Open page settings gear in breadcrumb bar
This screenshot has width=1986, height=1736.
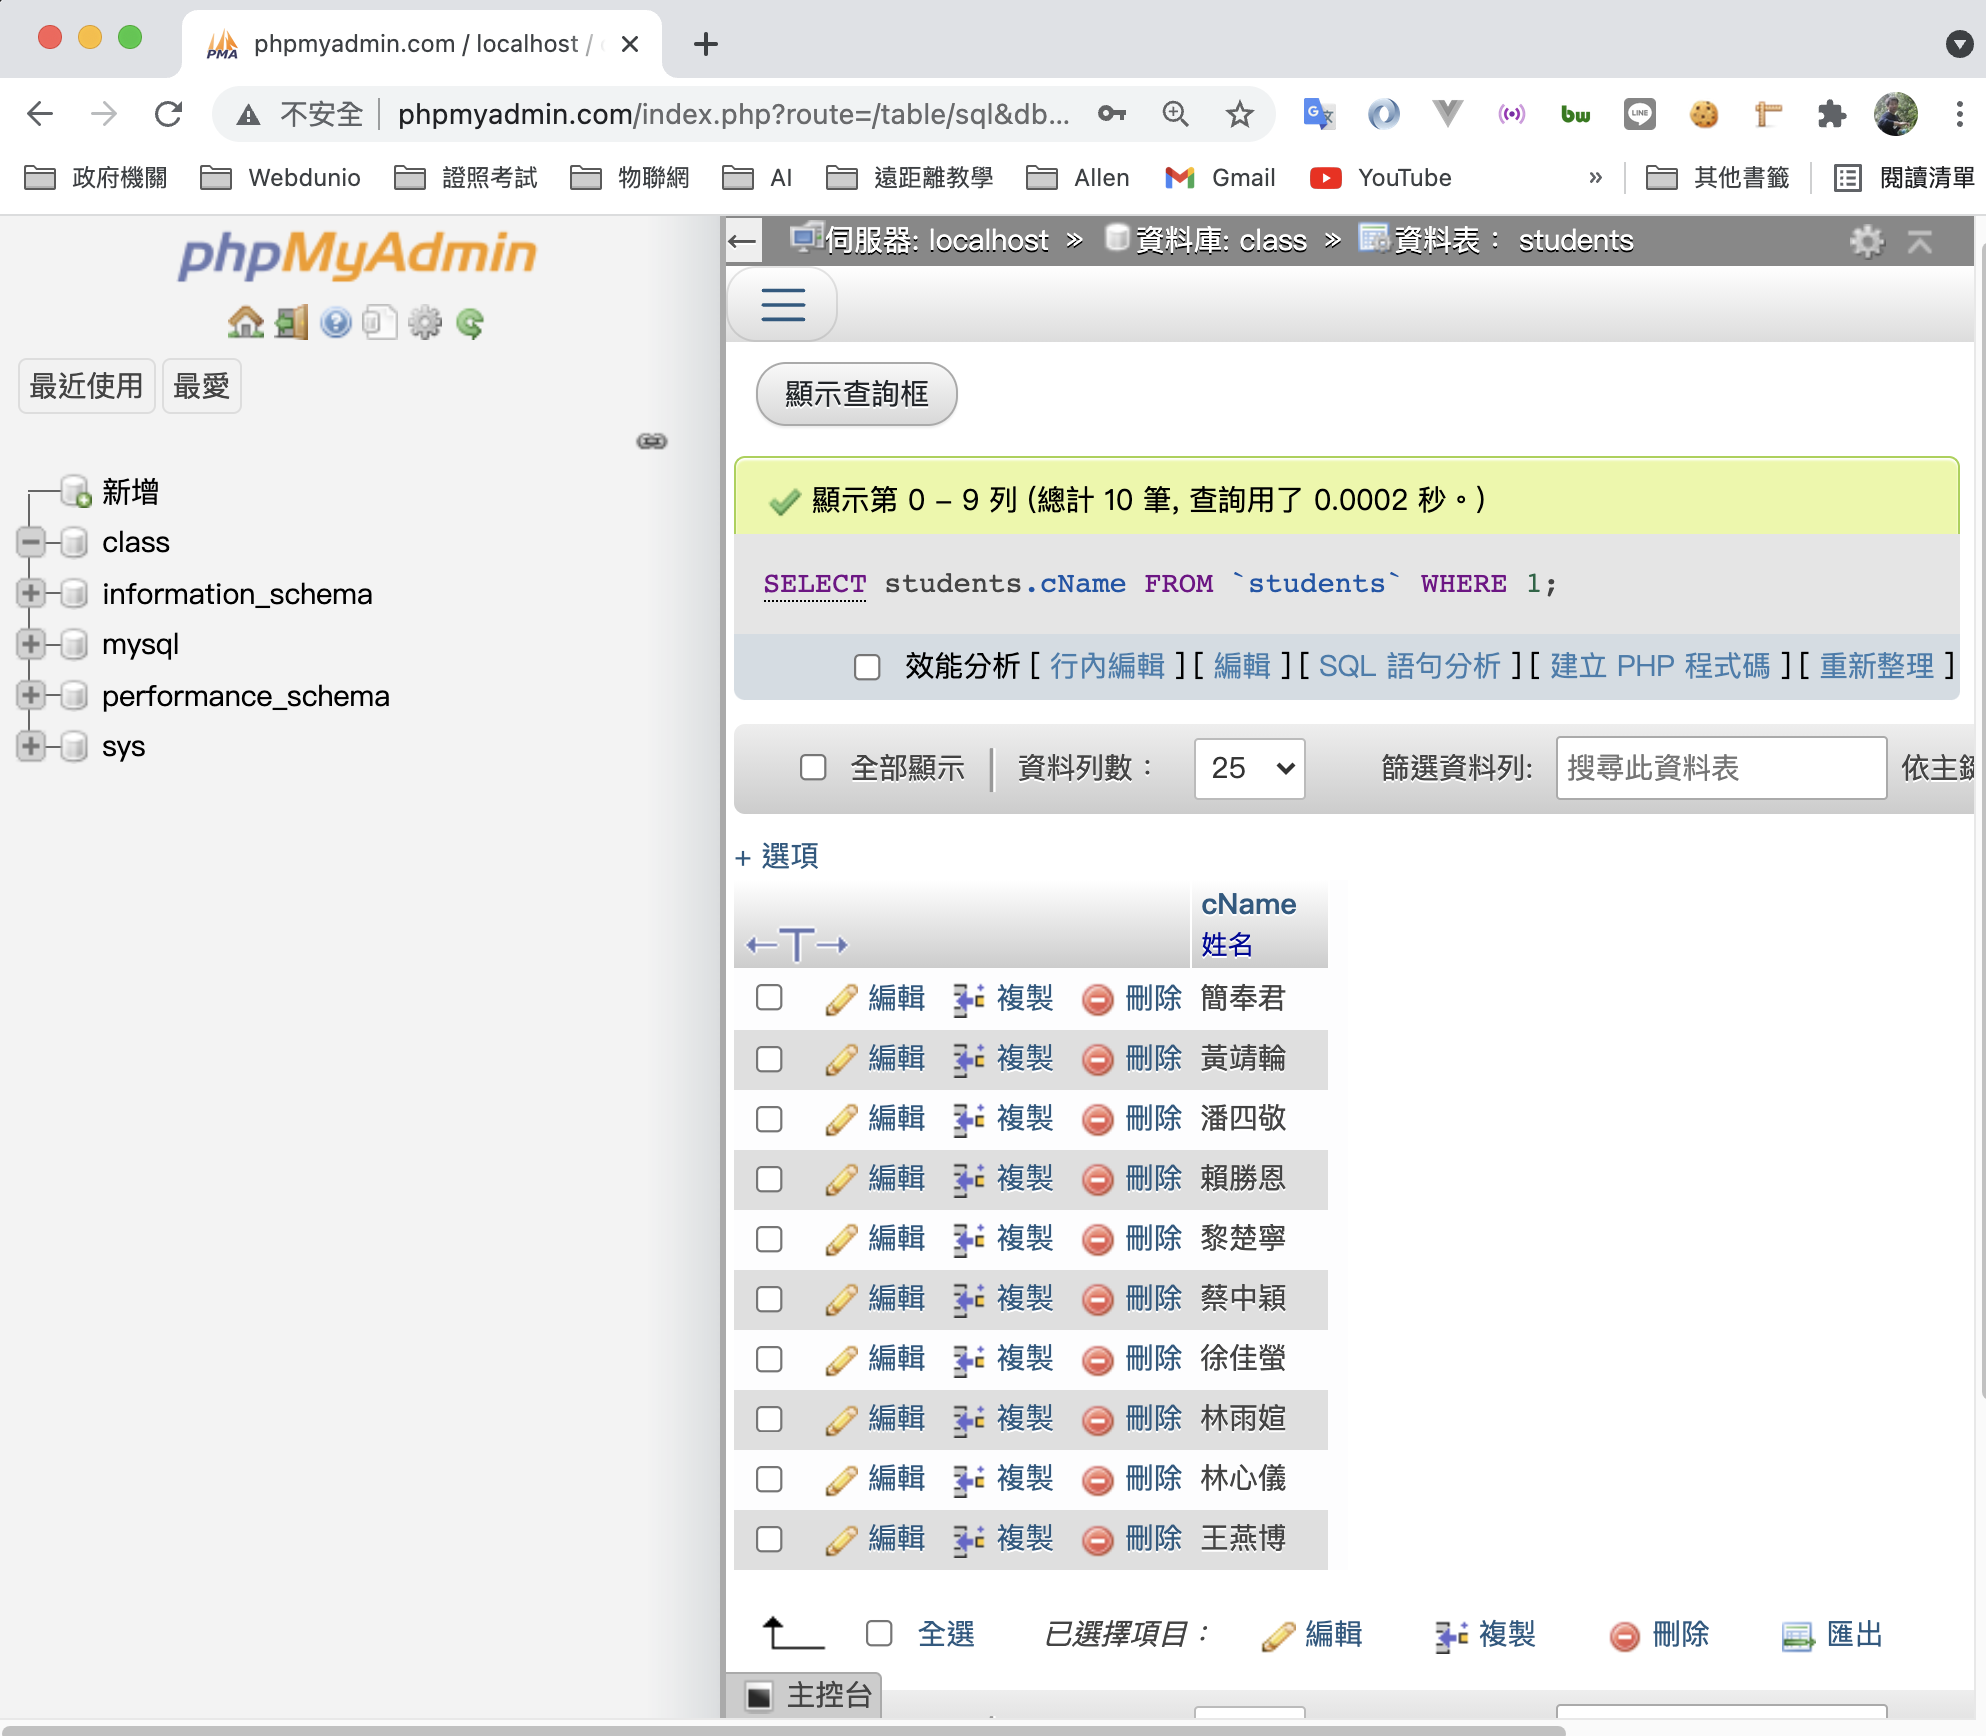[x=1867, y=241]
